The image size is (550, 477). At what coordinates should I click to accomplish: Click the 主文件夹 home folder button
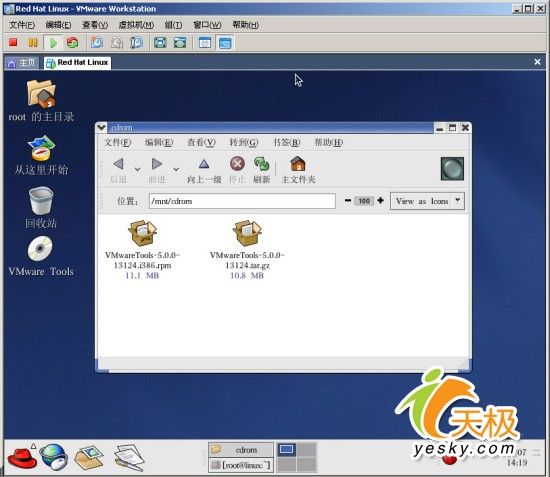pos(298,170)
